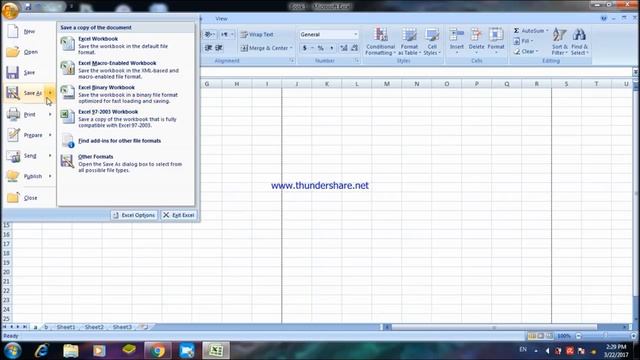Apply accounting dollar number format

point(304,48)
